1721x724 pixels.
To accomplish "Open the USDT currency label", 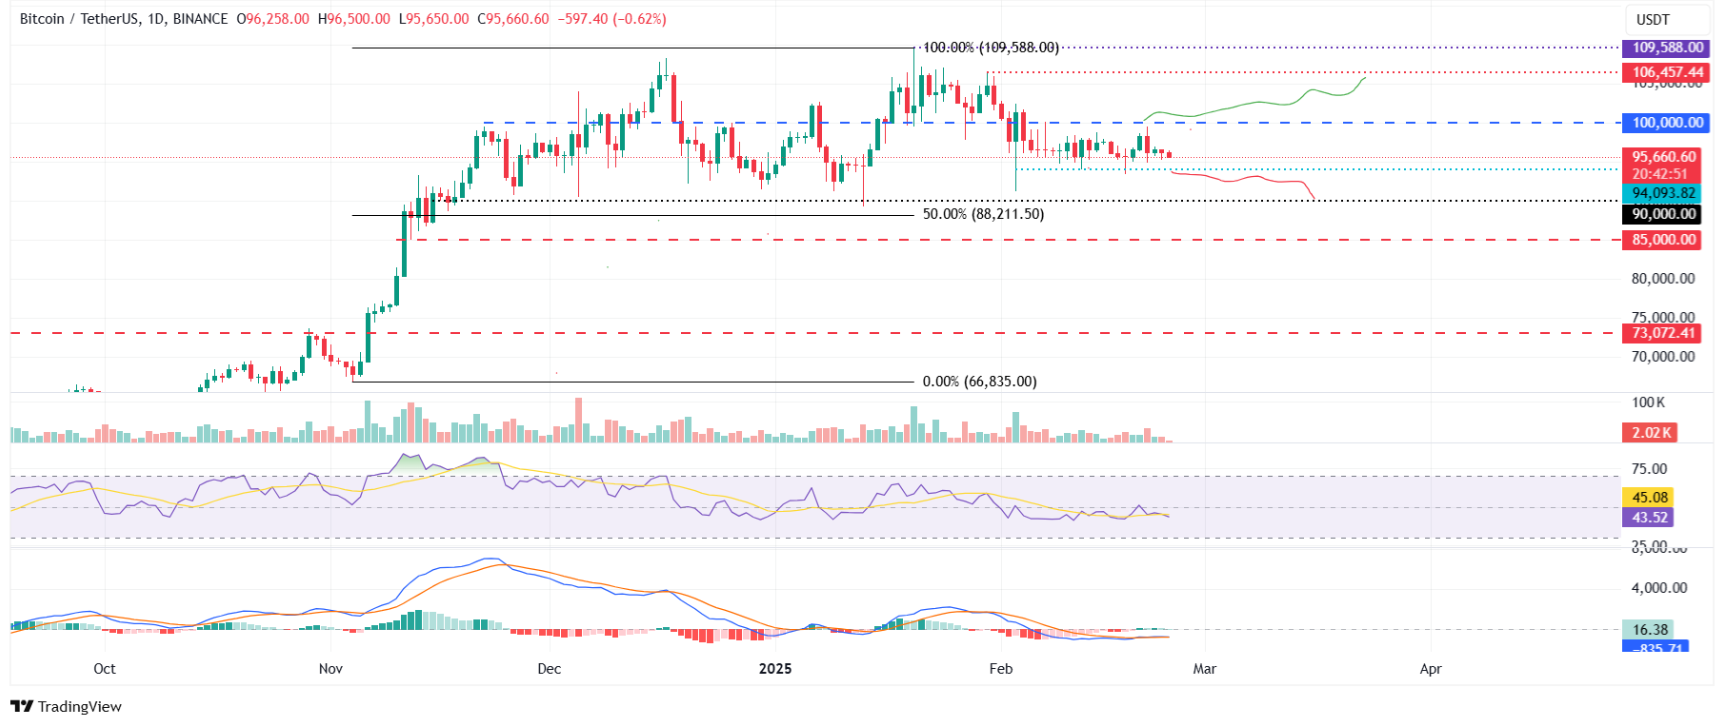I will pyautogui.click(x=1653, y=19).
